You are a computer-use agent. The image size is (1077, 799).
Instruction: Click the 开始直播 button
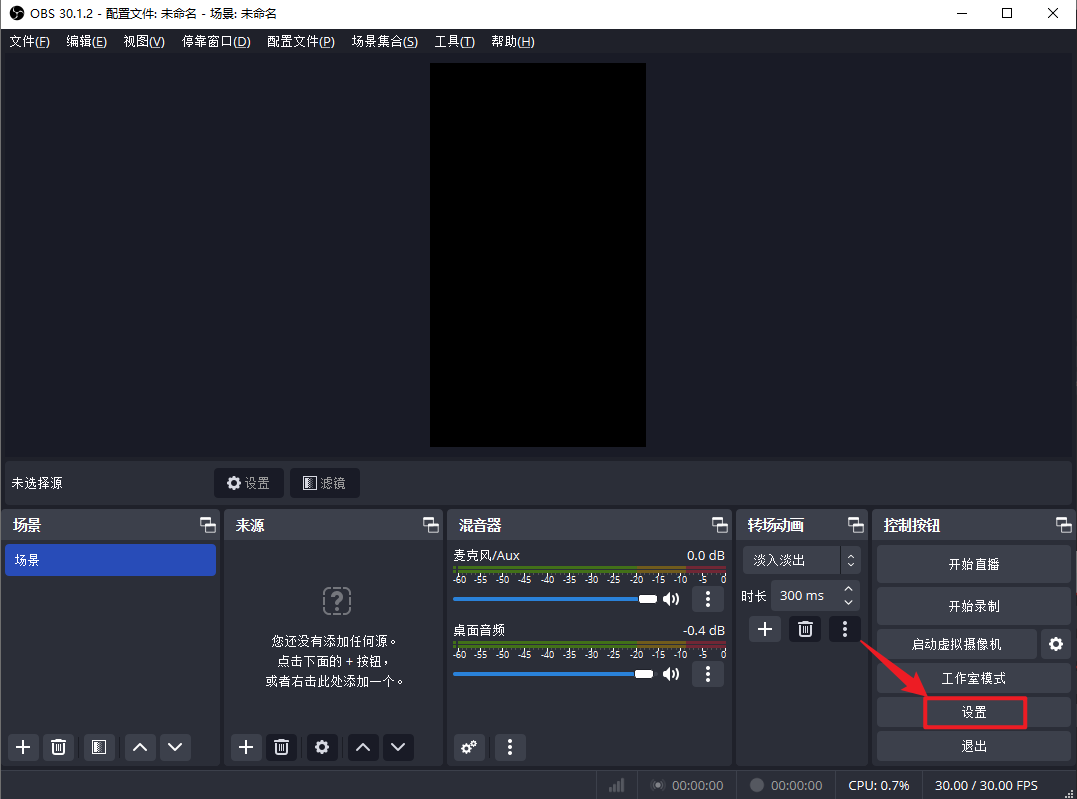pos(973,564)
